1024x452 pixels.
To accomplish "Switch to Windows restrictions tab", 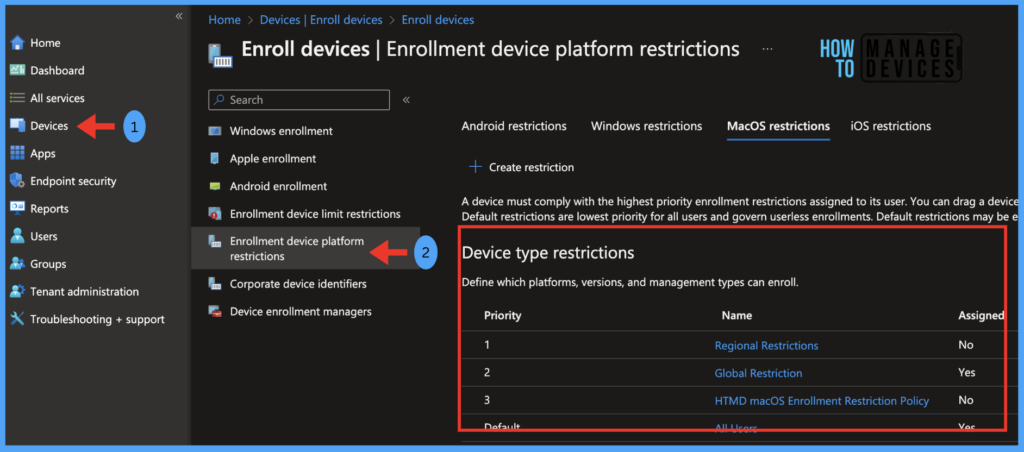I will coord(647,126).
